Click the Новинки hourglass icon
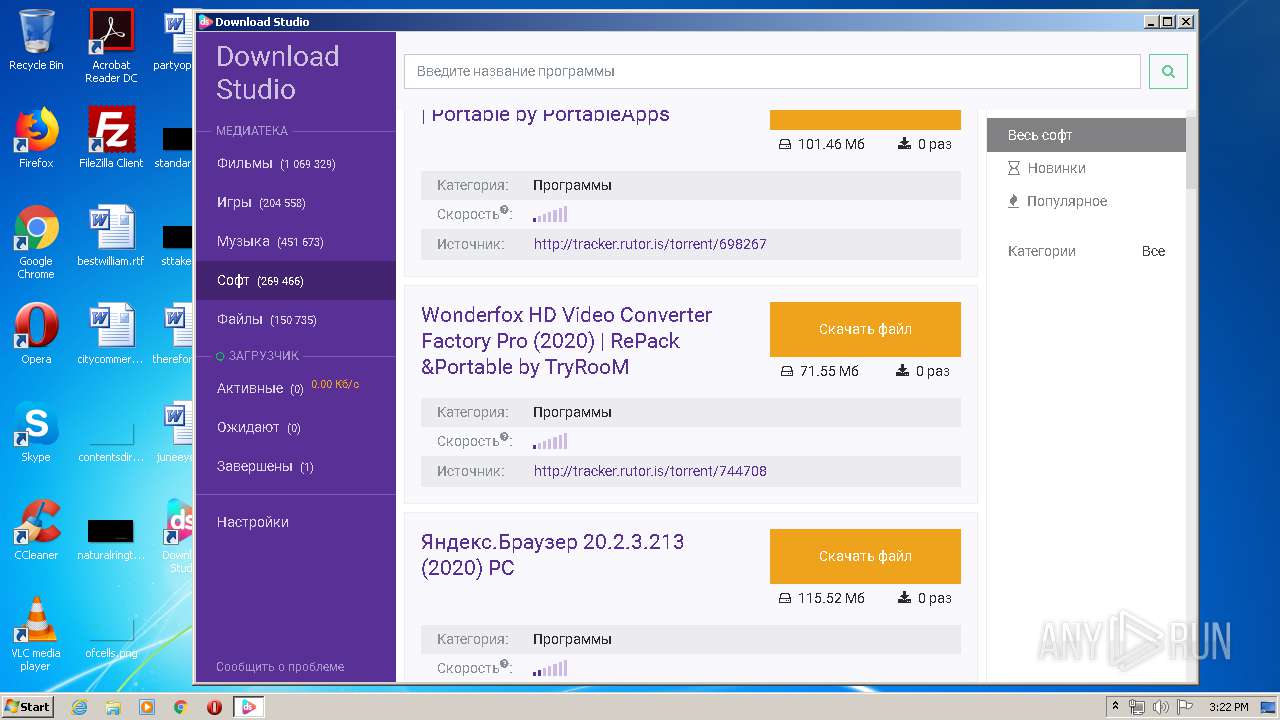Image resolution: width=1280 pixels, height=720 pixels. tap(1014, 168)
